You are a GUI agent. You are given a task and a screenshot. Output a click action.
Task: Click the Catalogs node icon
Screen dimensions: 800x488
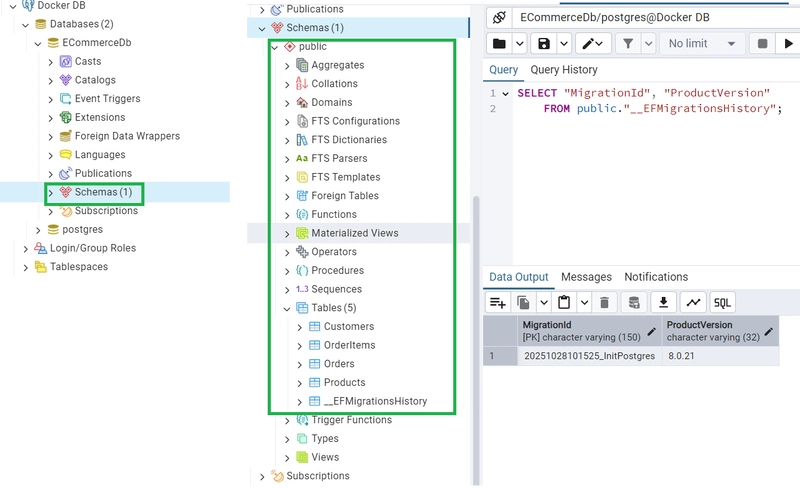click(66, 80)
